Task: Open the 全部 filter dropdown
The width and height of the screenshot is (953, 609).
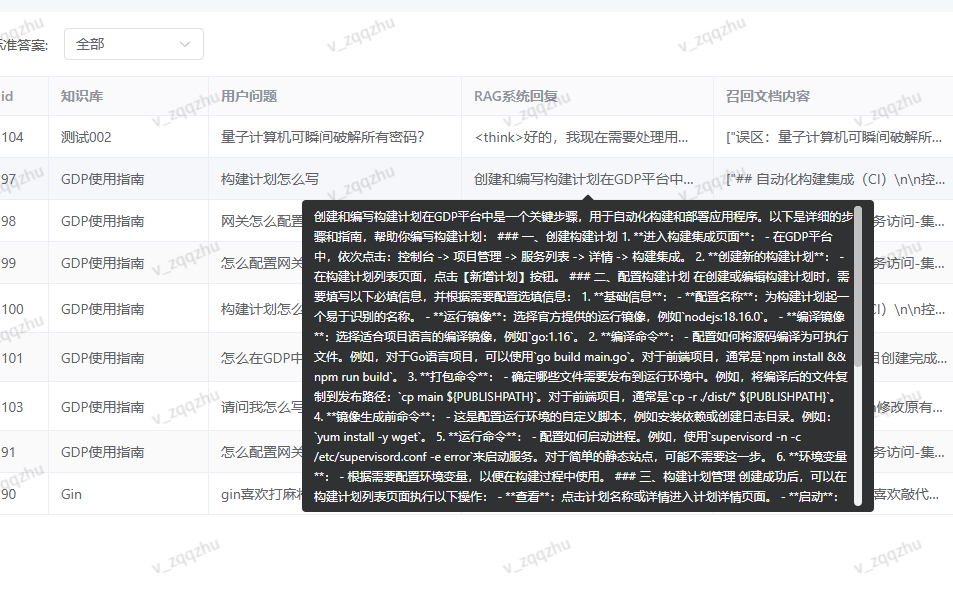Action: 133,44
